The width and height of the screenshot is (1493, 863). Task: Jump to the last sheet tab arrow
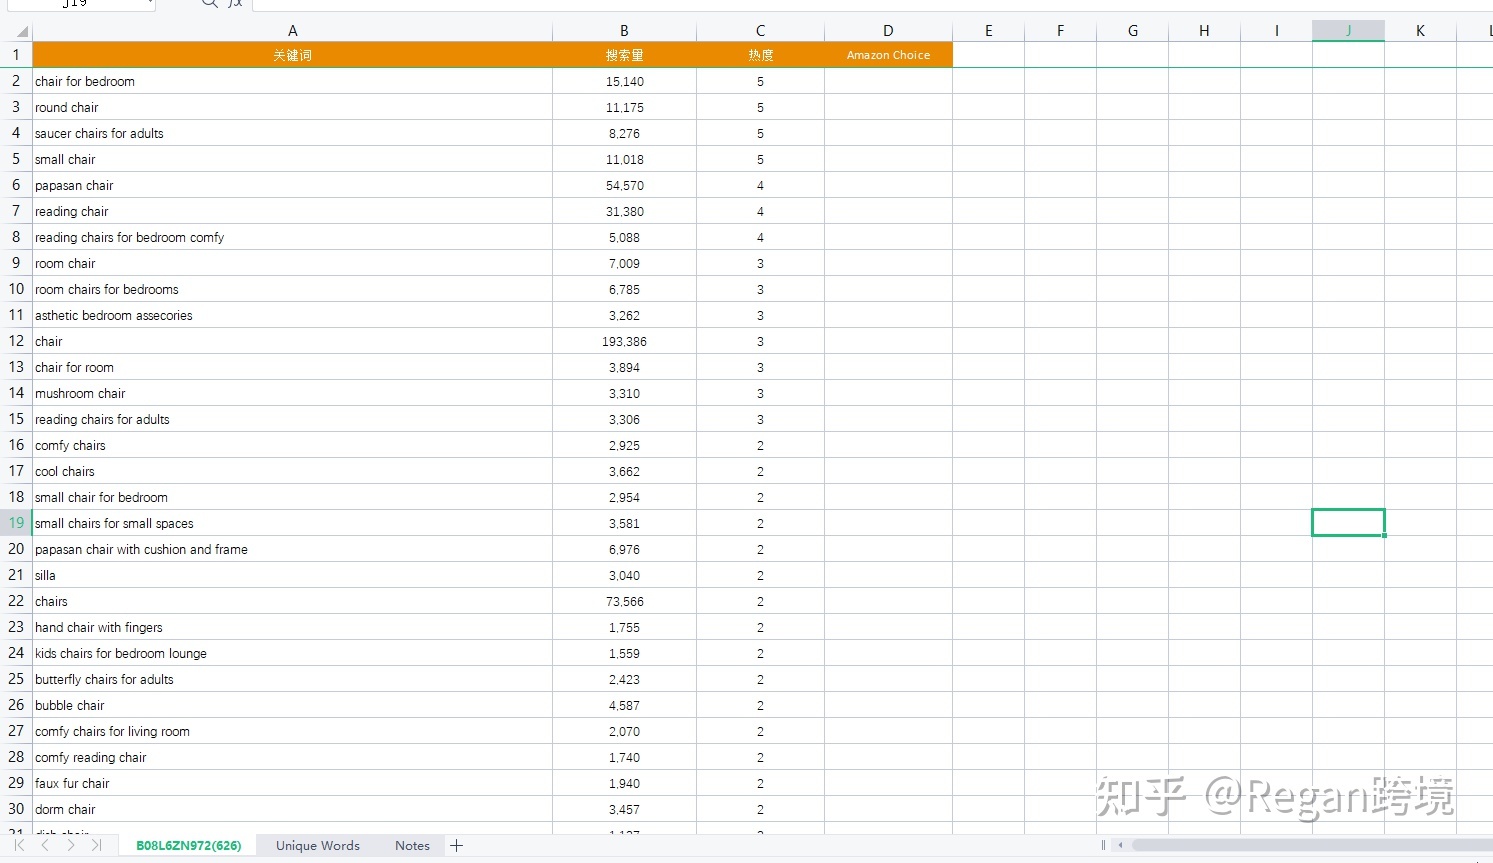click(x=96, y=846)
